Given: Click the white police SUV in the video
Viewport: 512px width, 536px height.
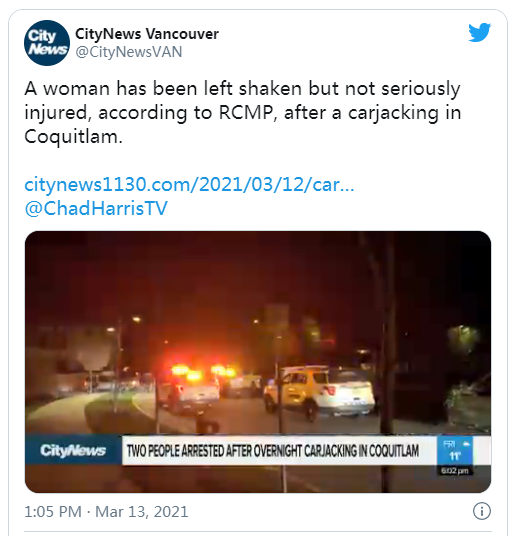Looking at the screenshot, I should click(x=319, y=391).
